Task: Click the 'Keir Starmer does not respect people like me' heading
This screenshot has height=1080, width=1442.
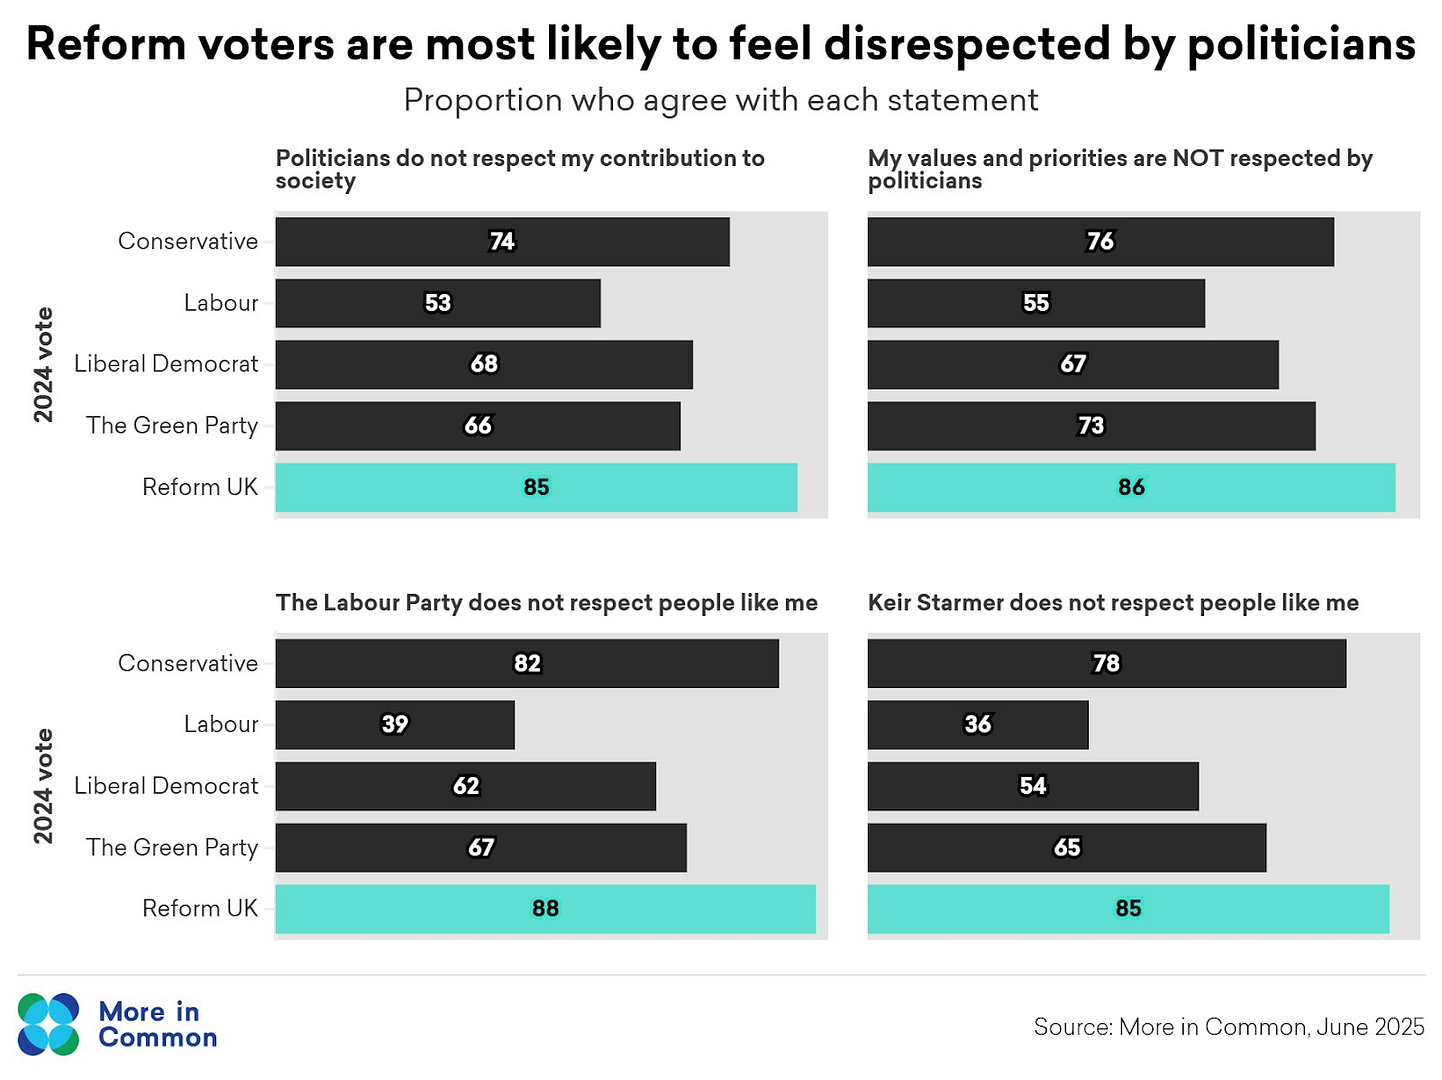Action: 1113,602
